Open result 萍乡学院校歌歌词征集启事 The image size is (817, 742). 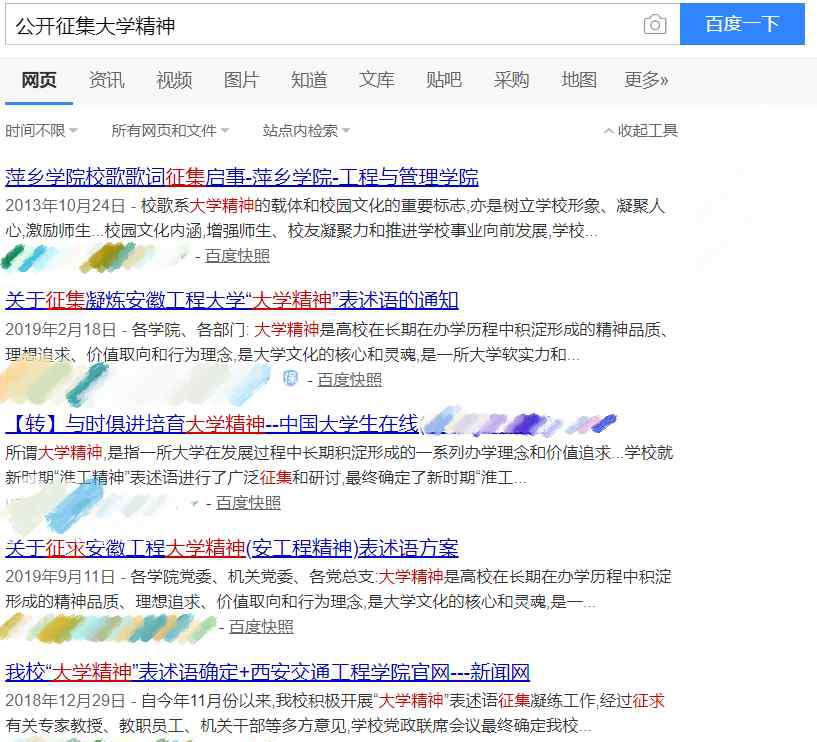coord(242,177)
